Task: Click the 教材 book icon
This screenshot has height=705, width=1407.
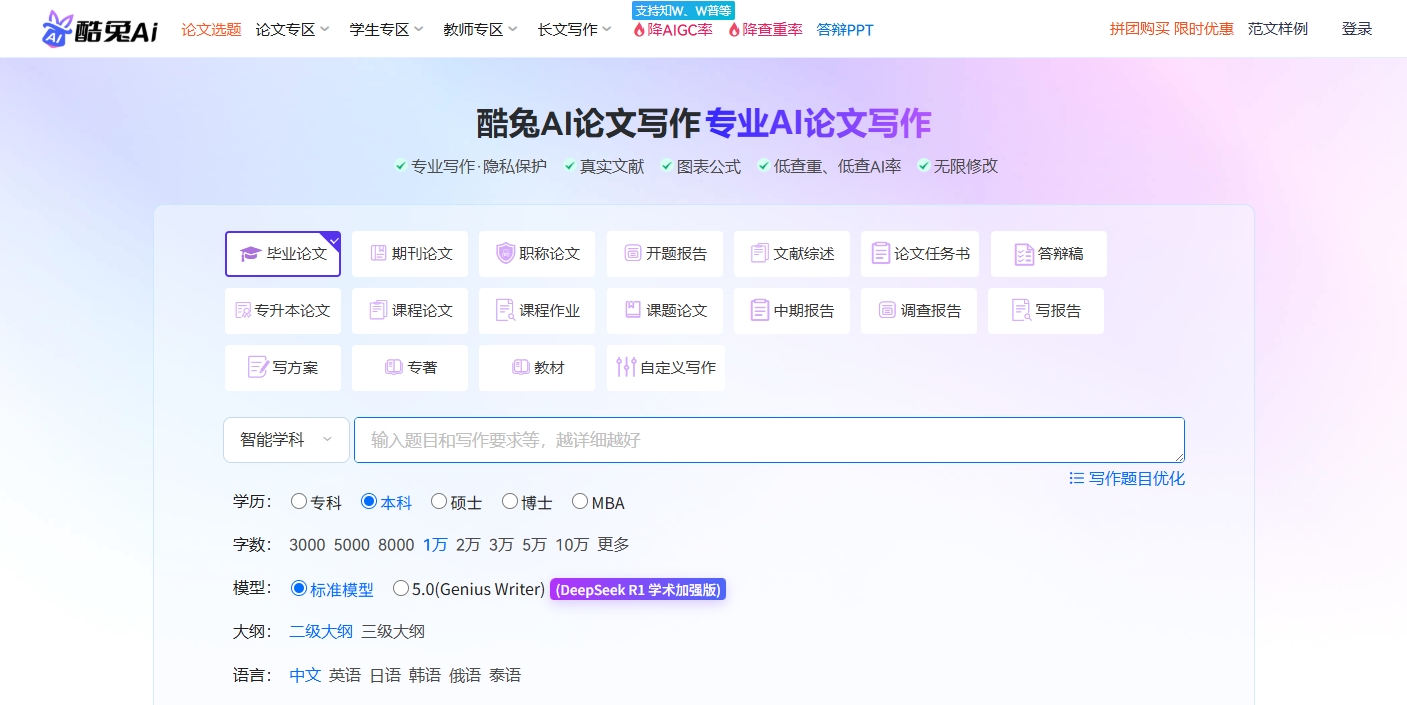Action: coord(520,367)
